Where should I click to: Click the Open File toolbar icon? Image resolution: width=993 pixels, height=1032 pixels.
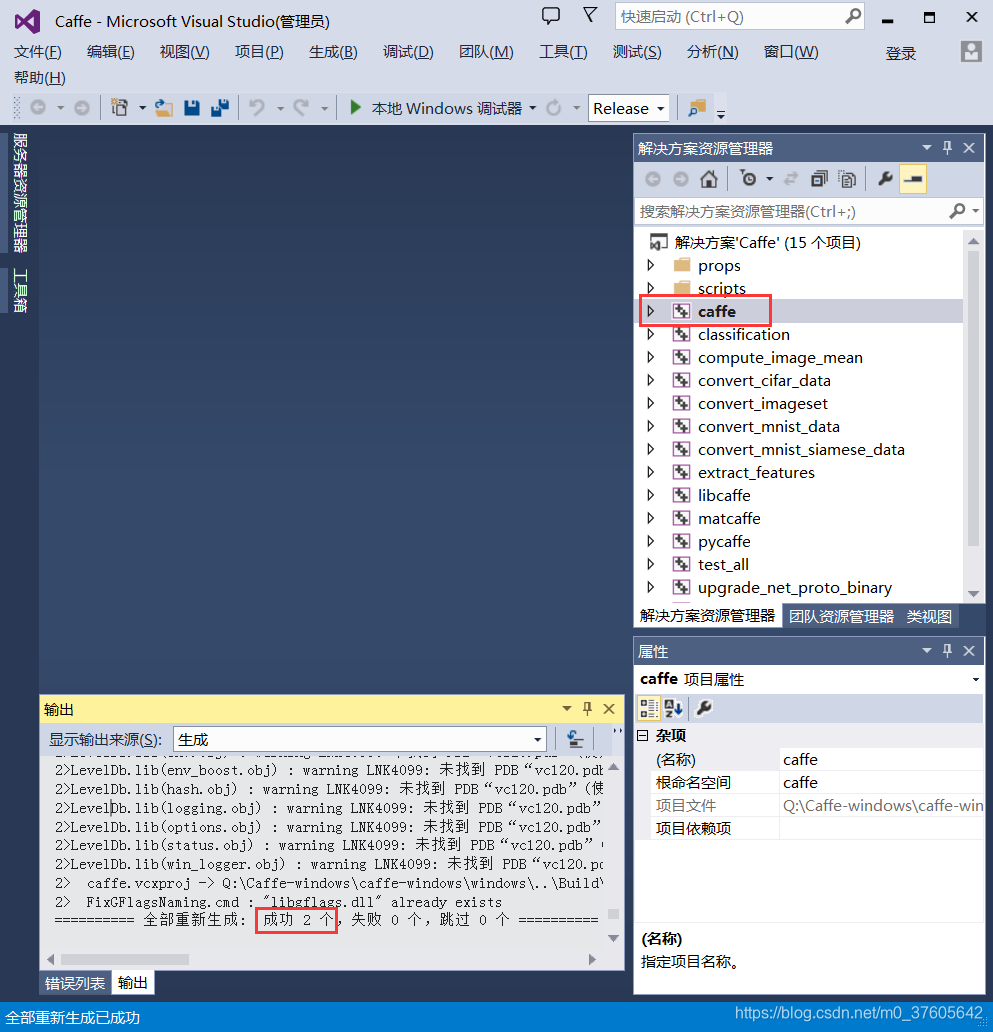tap(164, 107)
